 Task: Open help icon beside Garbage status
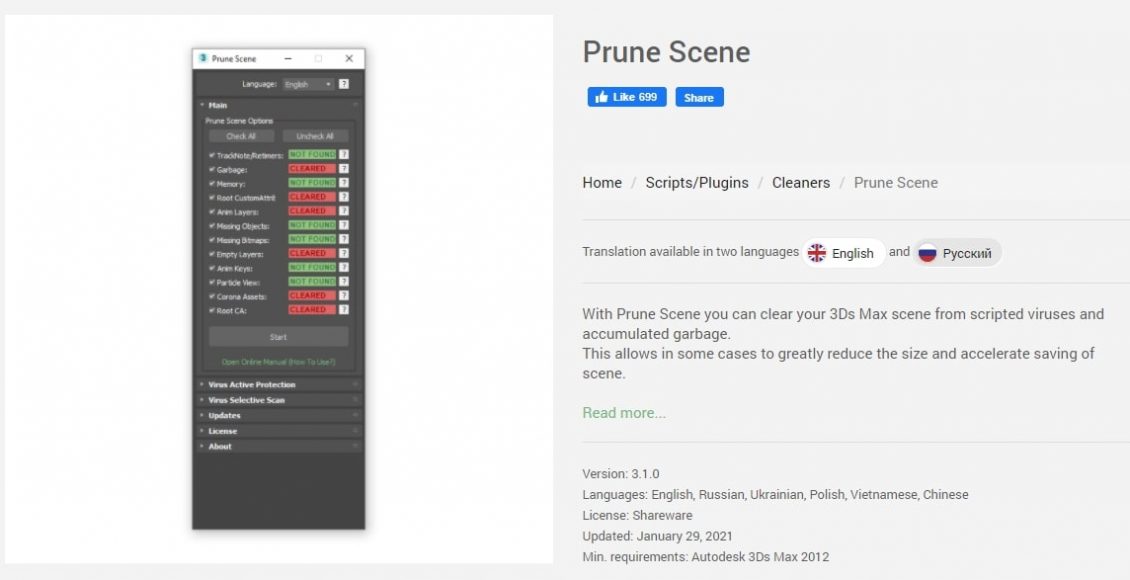(x=344, y=169)
